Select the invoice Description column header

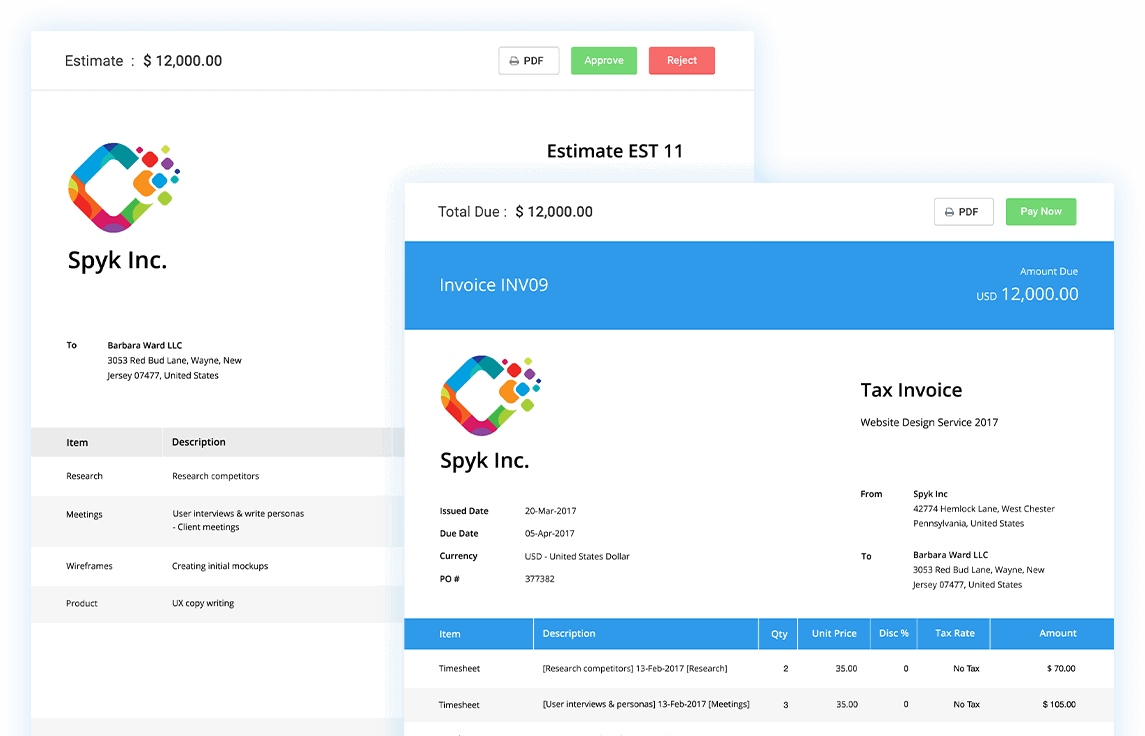pos(569,634)
